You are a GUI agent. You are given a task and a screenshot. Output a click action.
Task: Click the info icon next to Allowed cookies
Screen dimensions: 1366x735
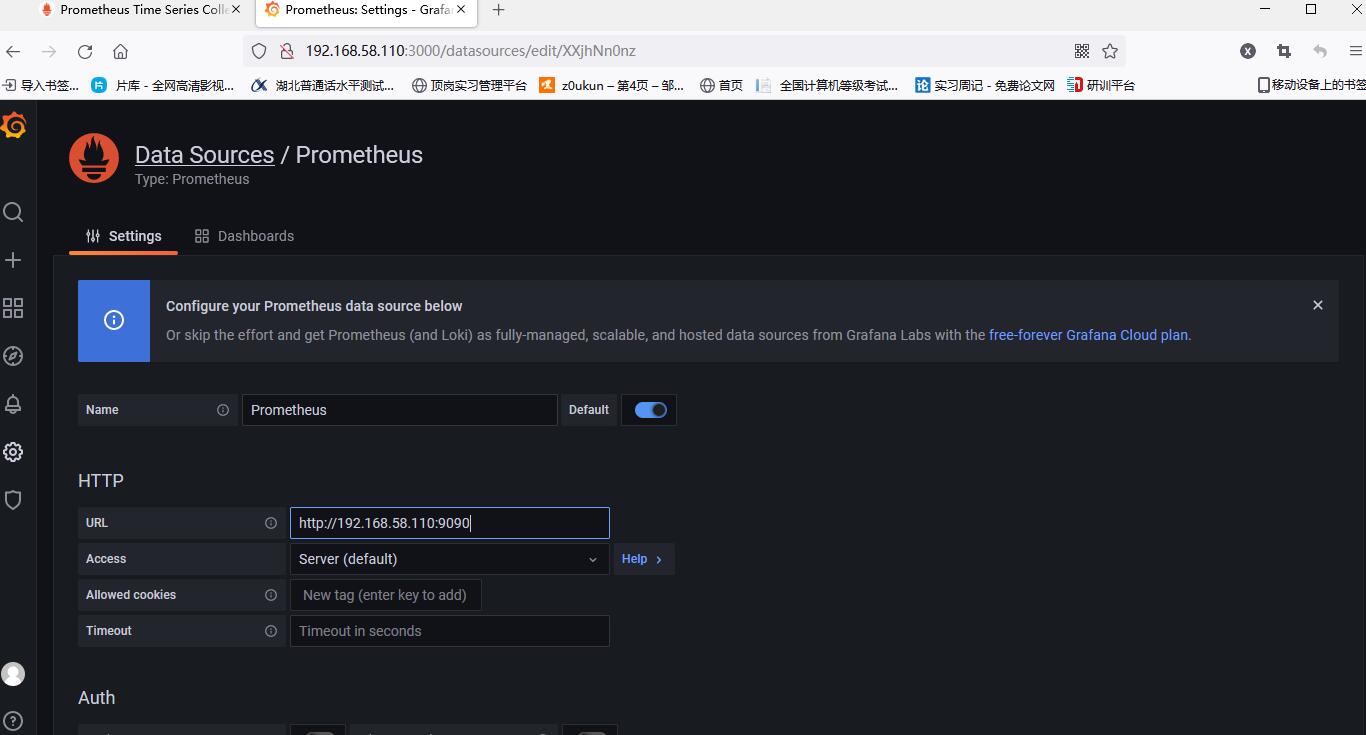[271, 595]
